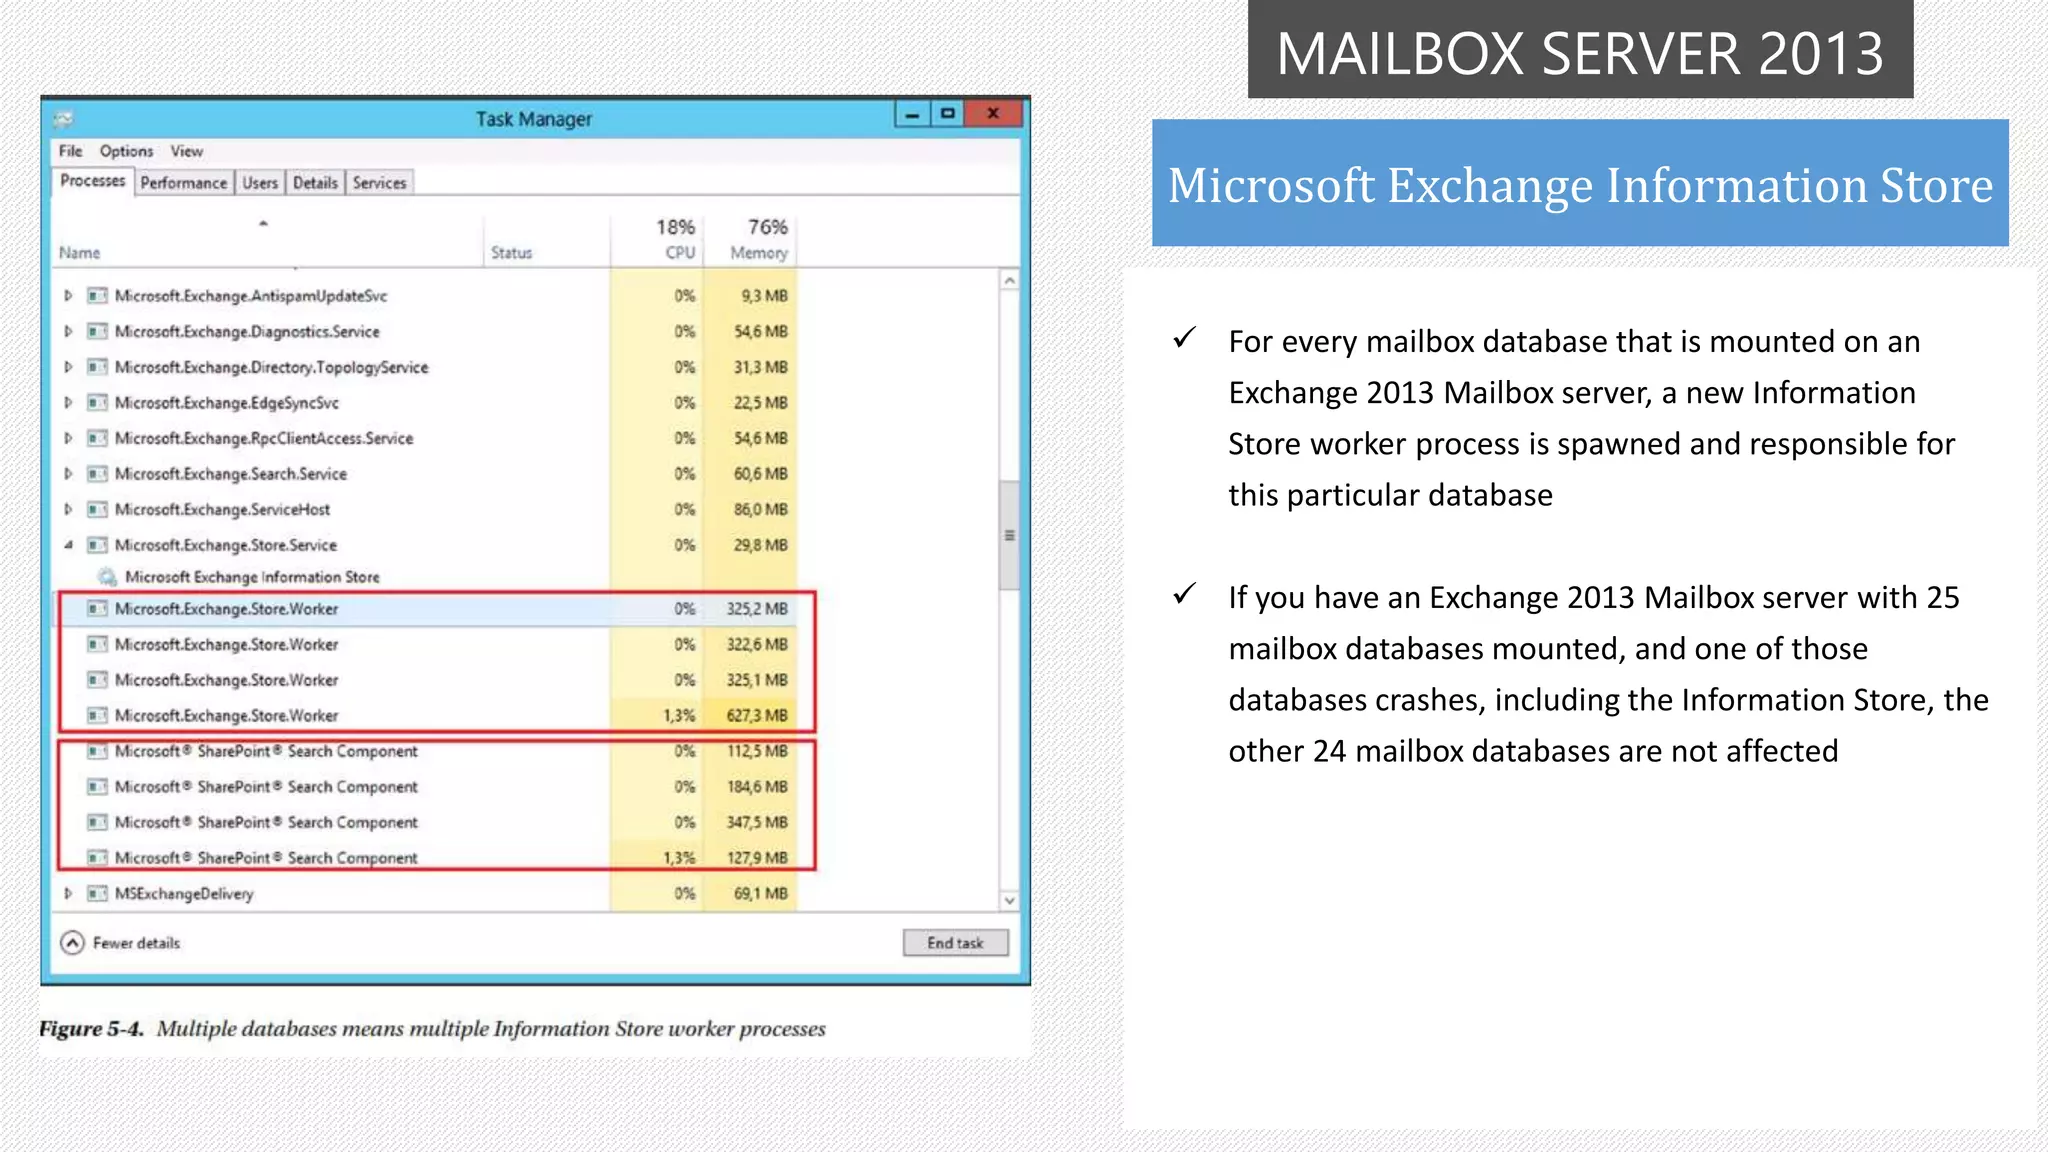Switch to the Services tab
This screenshot has width=2048, height=1152.
[379, 183]
